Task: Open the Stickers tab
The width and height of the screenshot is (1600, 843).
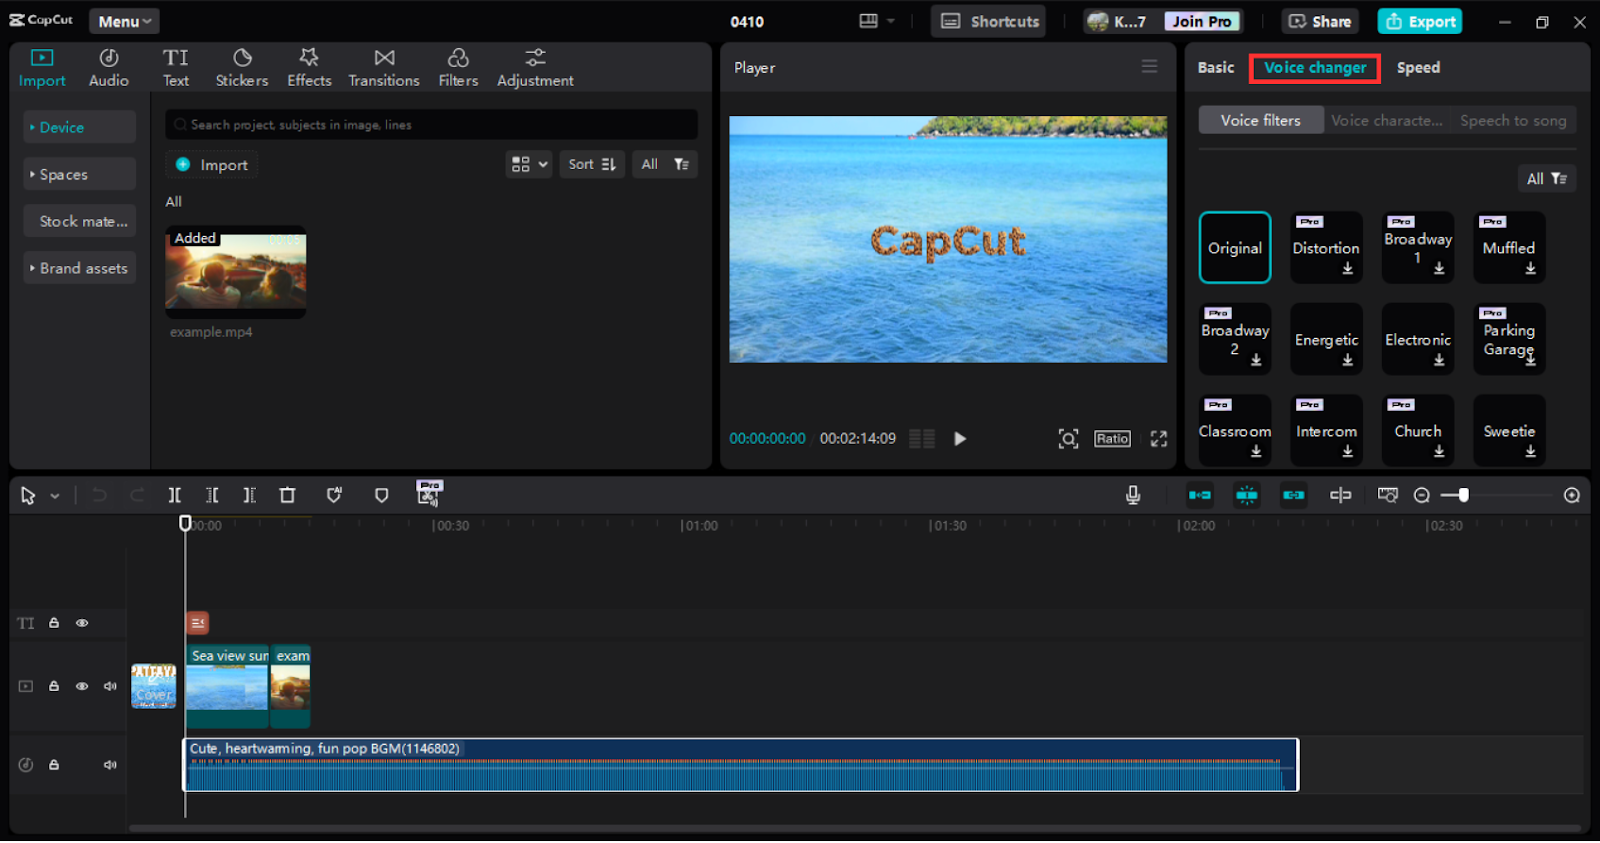Action: [x=242, y=68]
